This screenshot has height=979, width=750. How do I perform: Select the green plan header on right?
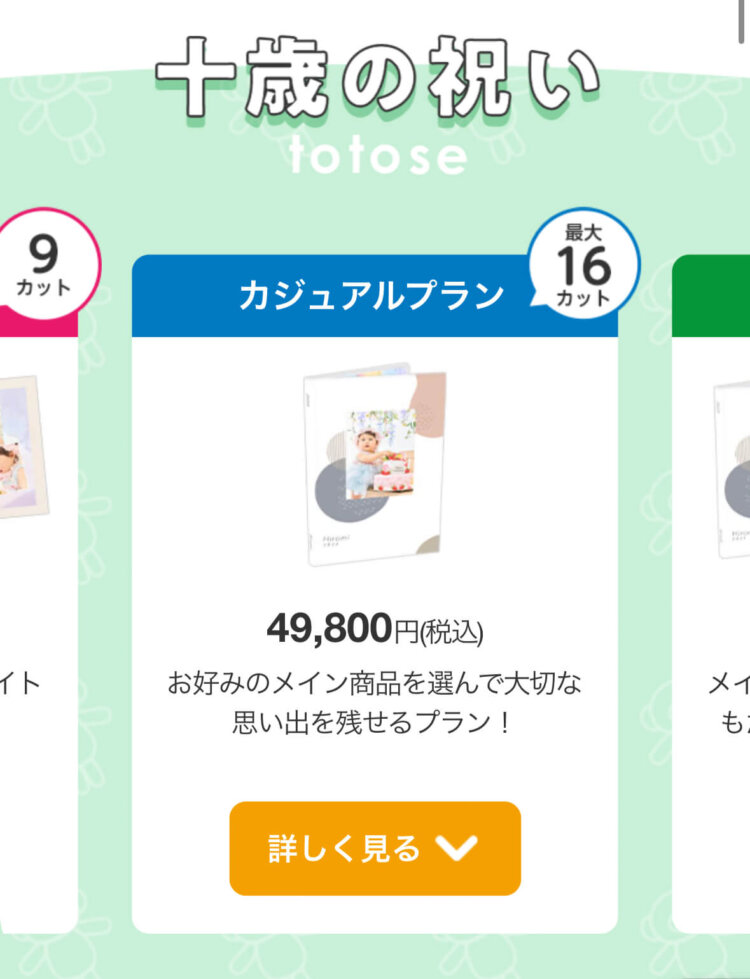(x=711, y=295)
